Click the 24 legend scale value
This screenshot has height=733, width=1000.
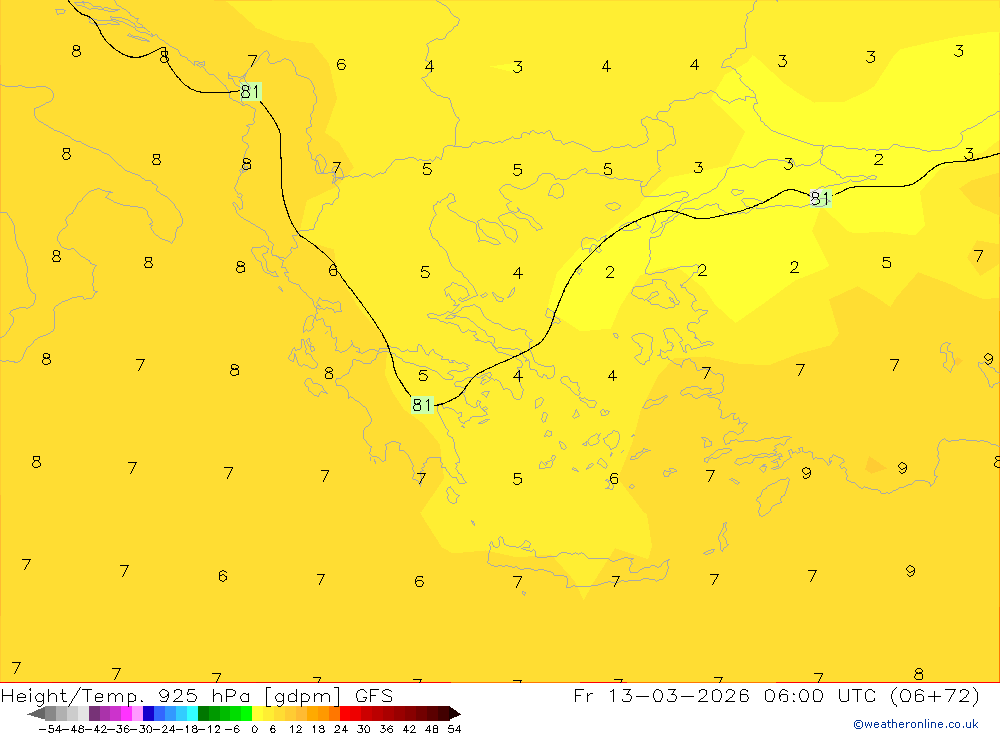tap(341, 729)
